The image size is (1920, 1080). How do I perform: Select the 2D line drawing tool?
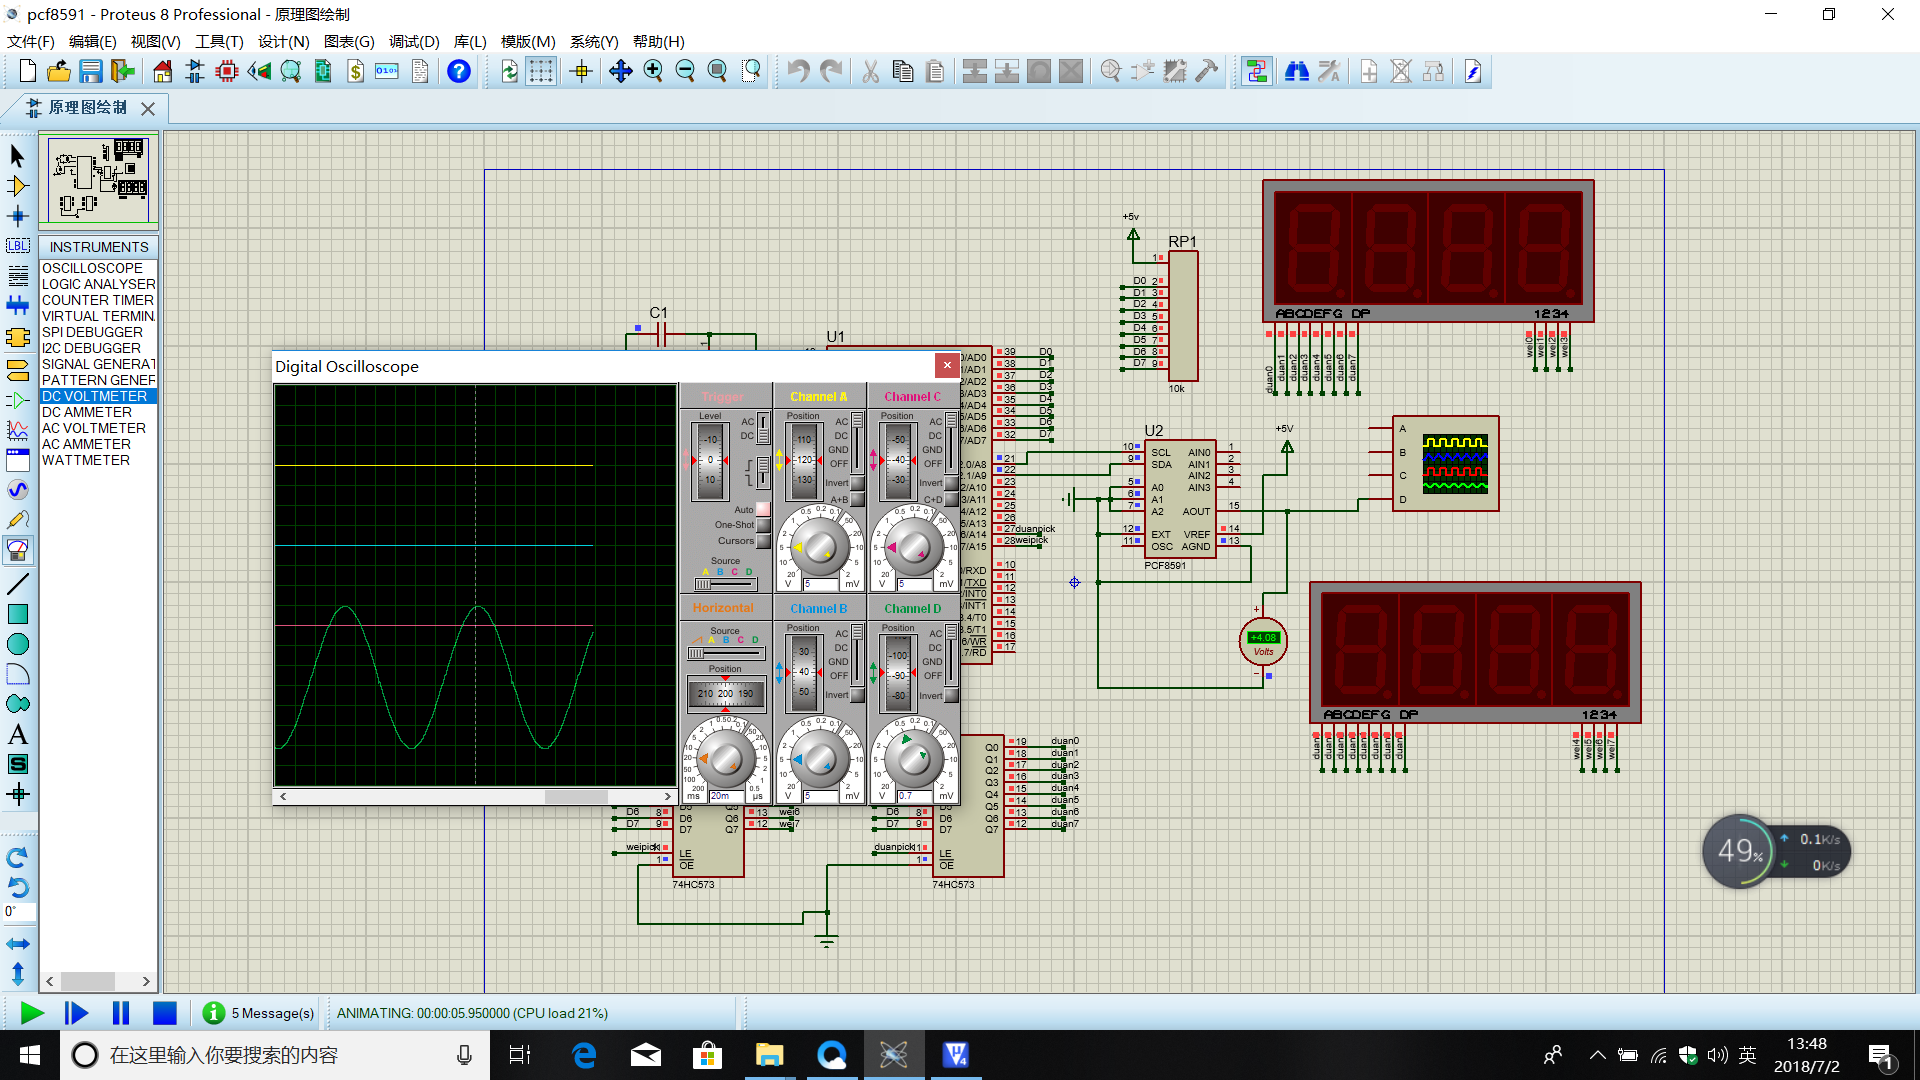coord(18,583)
